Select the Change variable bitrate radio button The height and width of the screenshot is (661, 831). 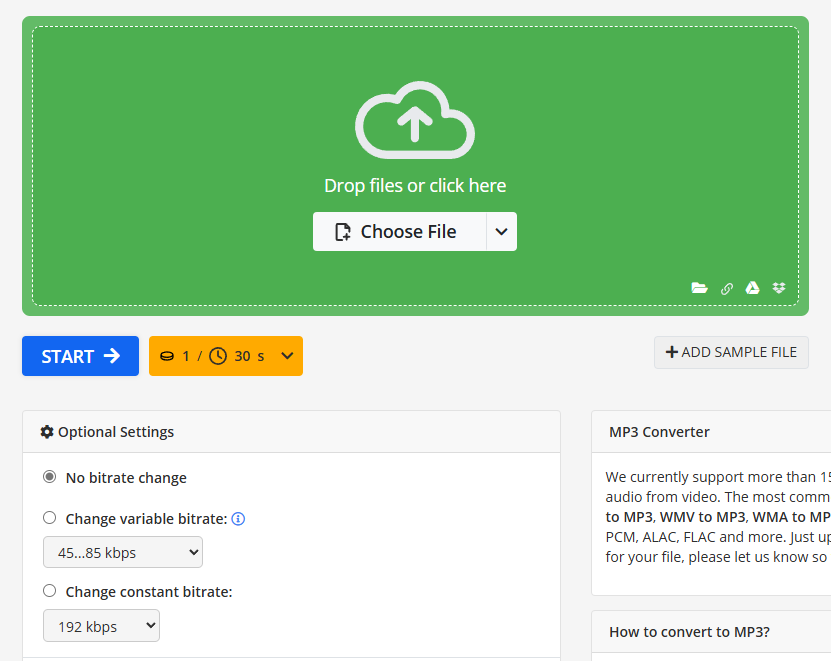coord(50,518)
